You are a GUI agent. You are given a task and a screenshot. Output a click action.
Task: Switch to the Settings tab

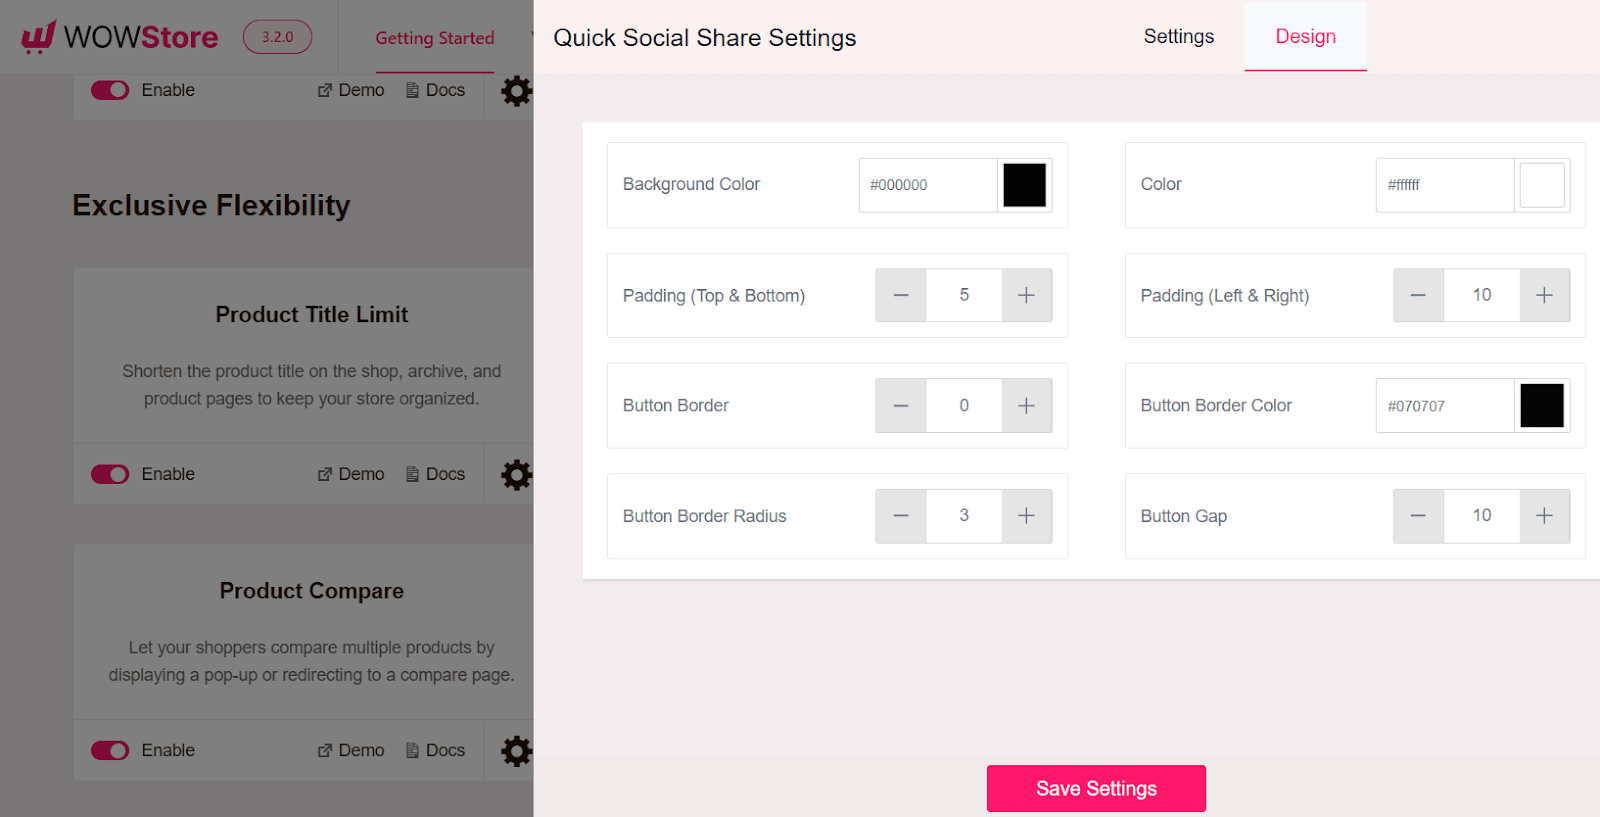point(1178,36)
